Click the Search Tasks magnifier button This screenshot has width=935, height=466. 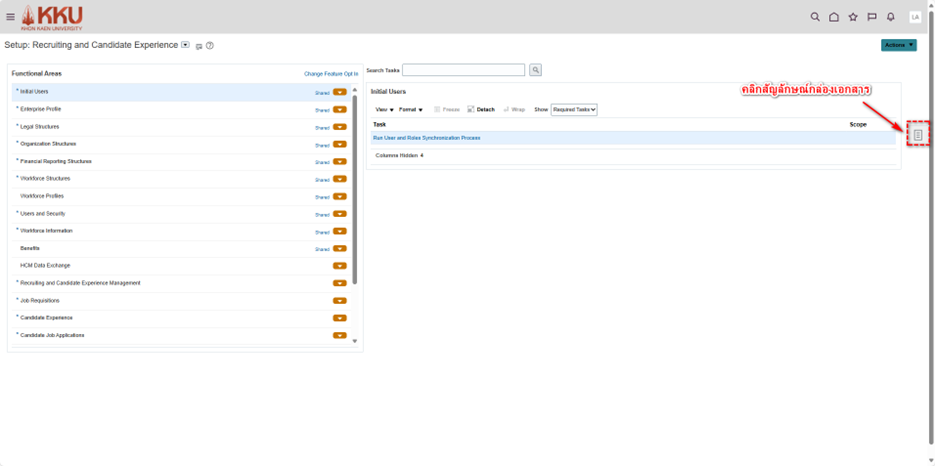[x=536, y=70]
